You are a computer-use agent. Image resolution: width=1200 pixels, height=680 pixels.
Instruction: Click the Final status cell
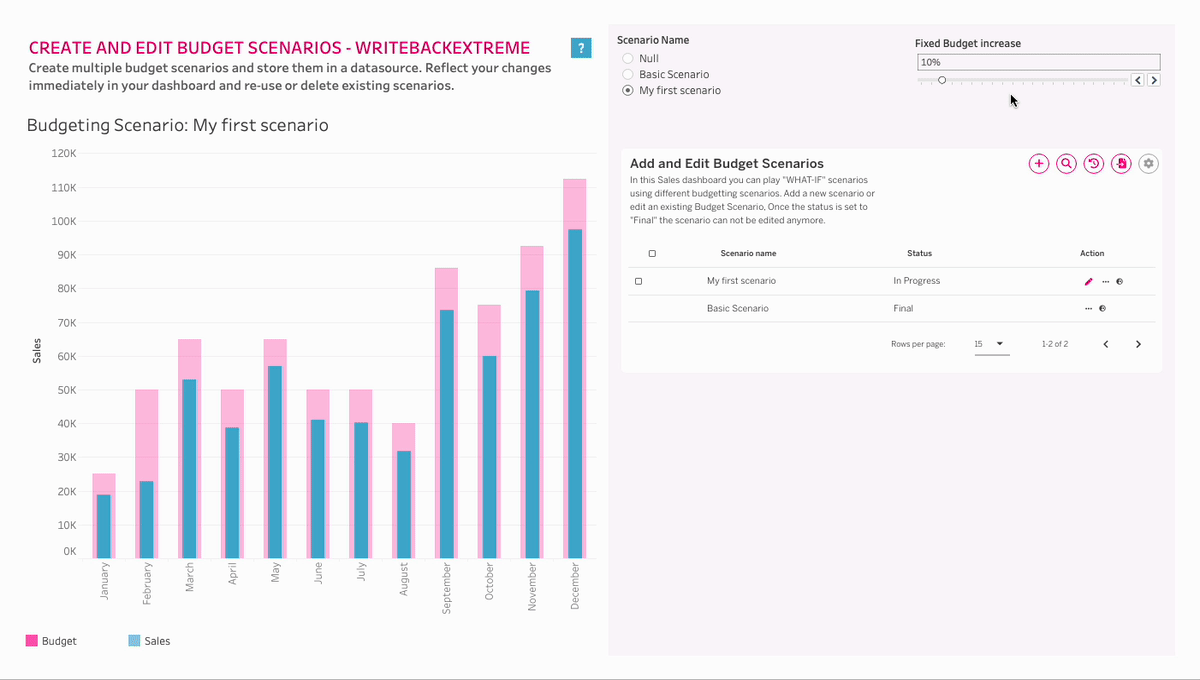pos(903,308)
